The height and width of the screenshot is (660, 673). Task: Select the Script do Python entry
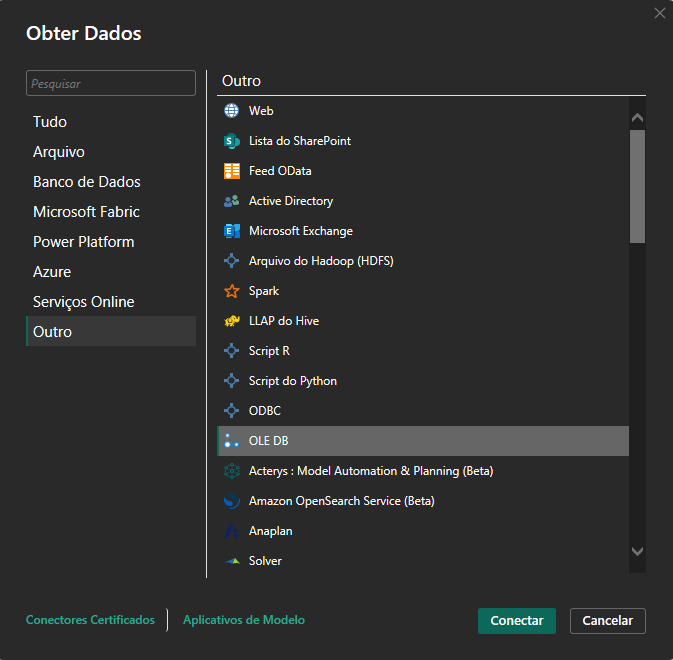coord(293,381)
